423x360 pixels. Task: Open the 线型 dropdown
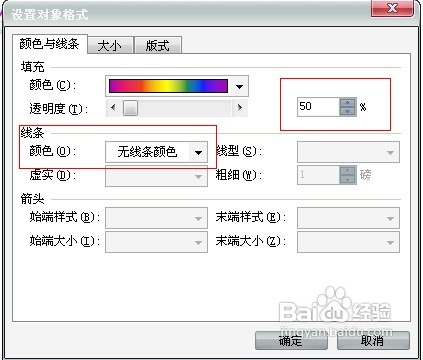348,152
